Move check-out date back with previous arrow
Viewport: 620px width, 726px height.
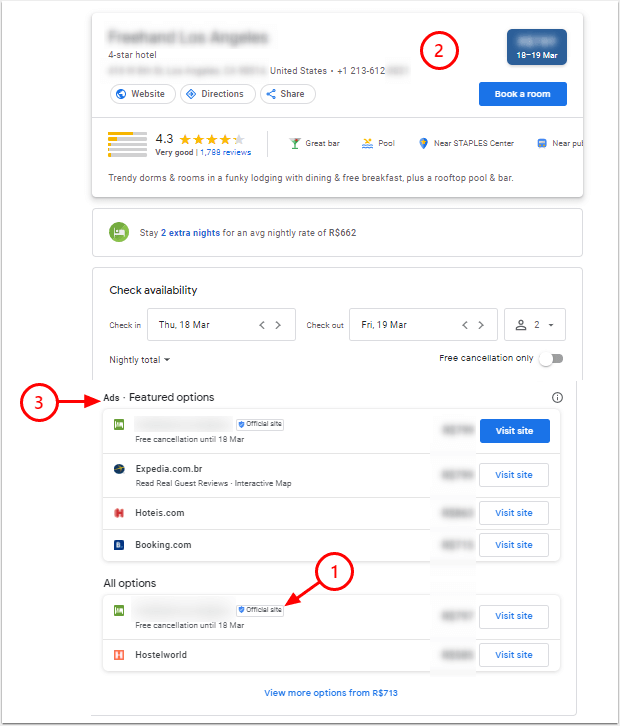click(463, 325)
